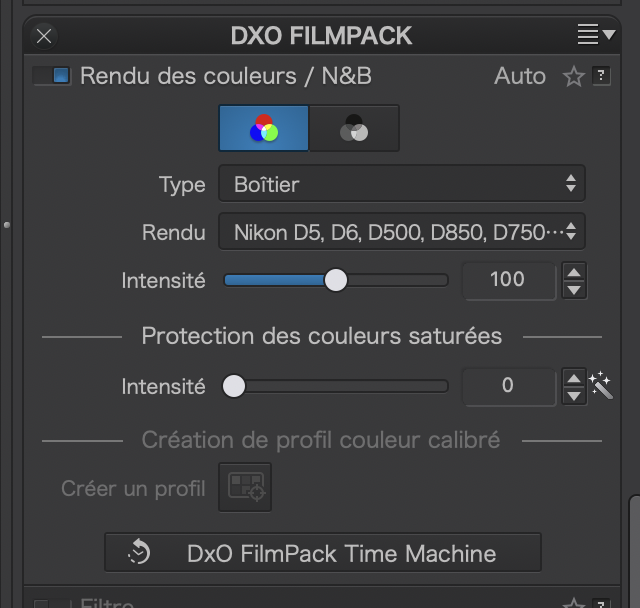Click the left sidebar resize handle dot

[x=7, y=225]
